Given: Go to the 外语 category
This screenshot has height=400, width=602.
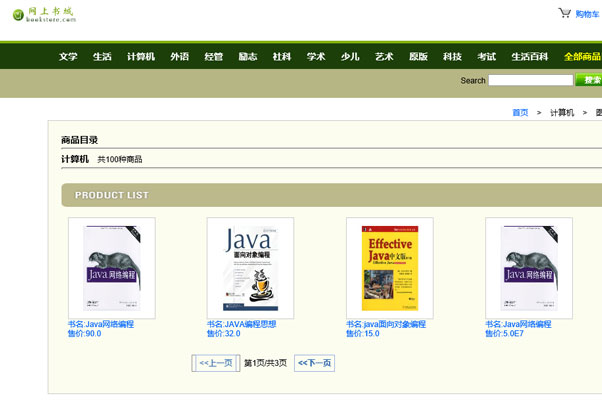Looking at the screenshot, I should tap(179, 57).
